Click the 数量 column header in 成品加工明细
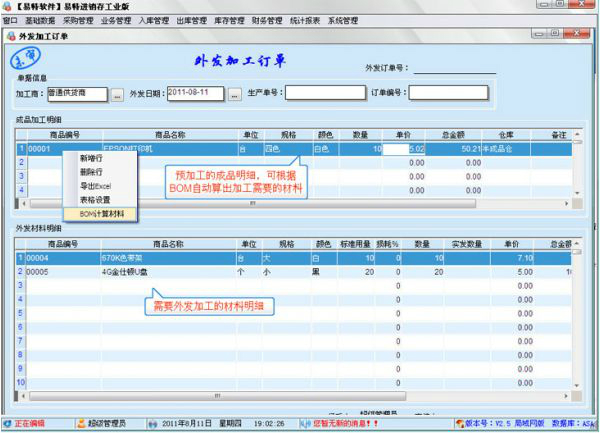Image resolution: width=600 pixels, height=433 pixels. coord(360,135)
